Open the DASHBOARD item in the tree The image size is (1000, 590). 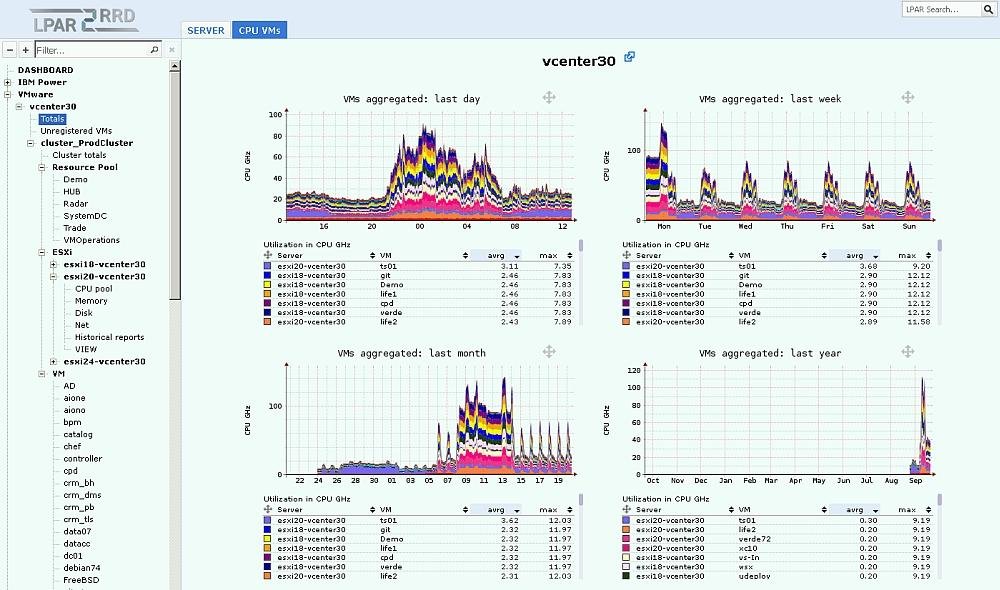[x=45, y=70]
